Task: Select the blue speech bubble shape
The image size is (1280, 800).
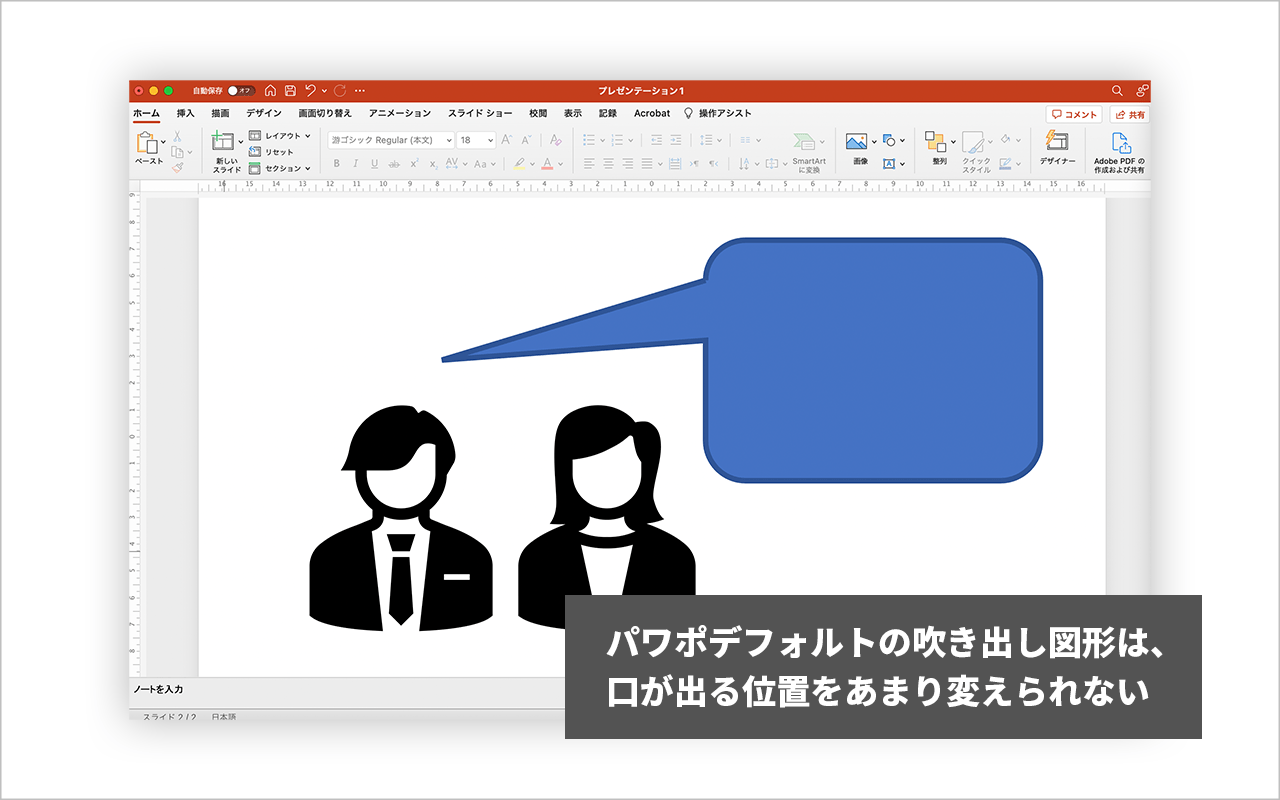Action: tap(872, 360)
